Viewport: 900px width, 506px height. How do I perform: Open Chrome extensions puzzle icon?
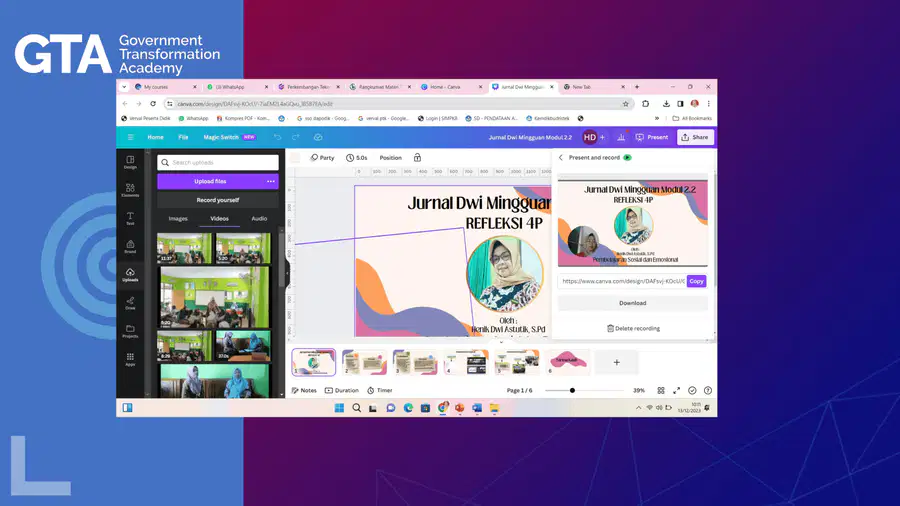click(x=645, y=104)
